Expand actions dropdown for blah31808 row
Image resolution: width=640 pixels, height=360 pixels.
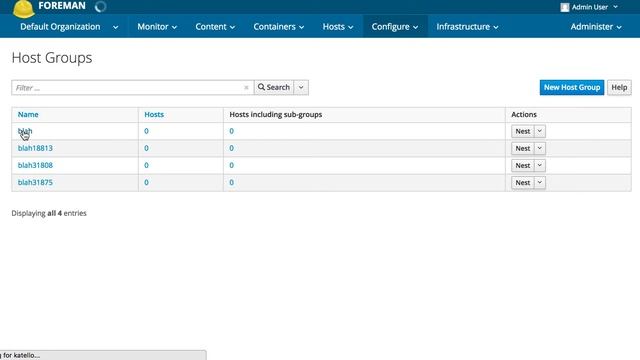[540, 165]
